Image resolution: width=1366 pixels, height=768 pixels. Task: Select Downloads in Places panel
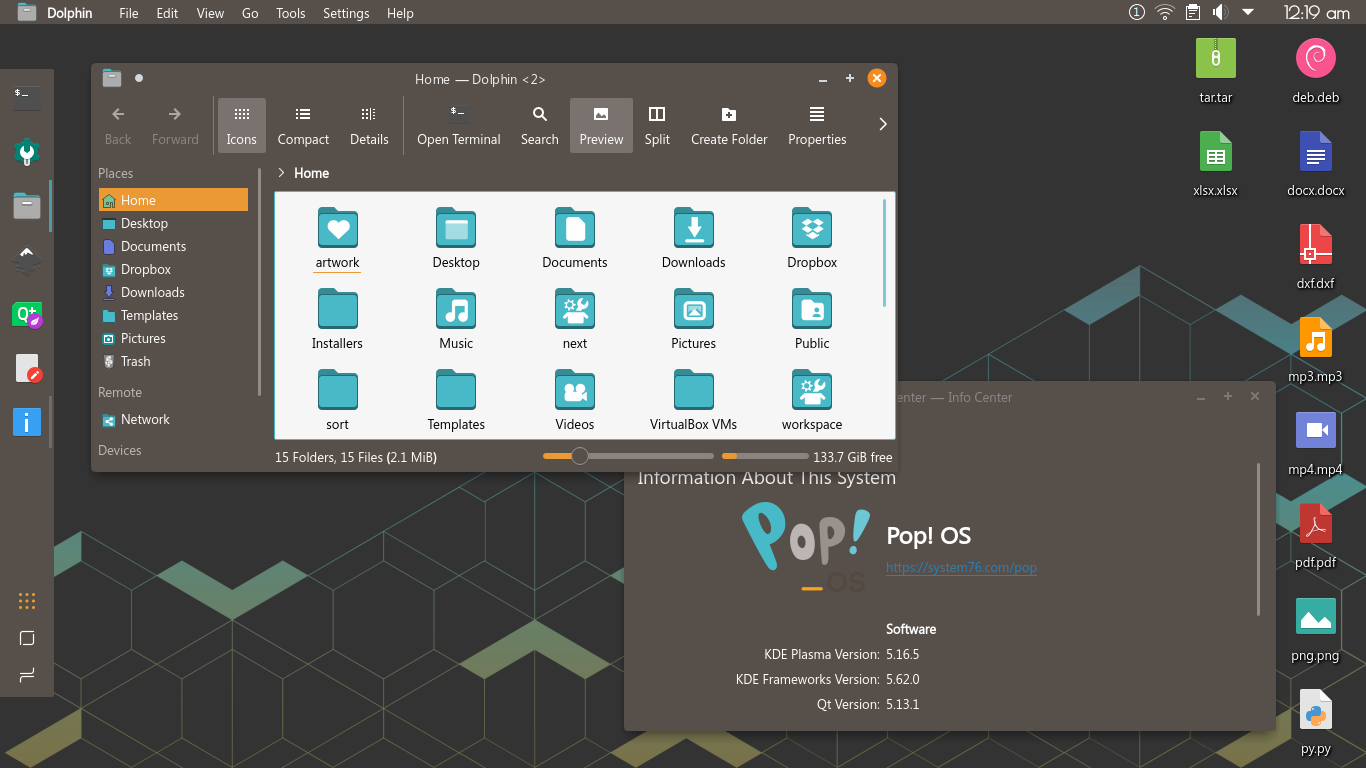(x=173, y=292)
